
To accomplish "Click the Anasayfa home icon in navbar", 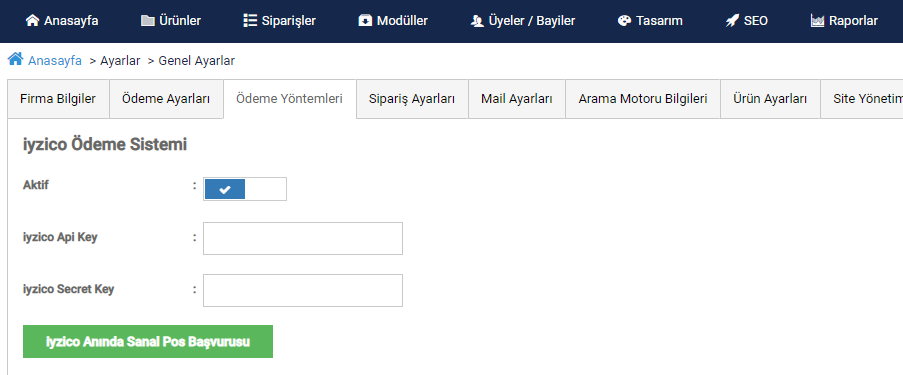I will (33, 21).
